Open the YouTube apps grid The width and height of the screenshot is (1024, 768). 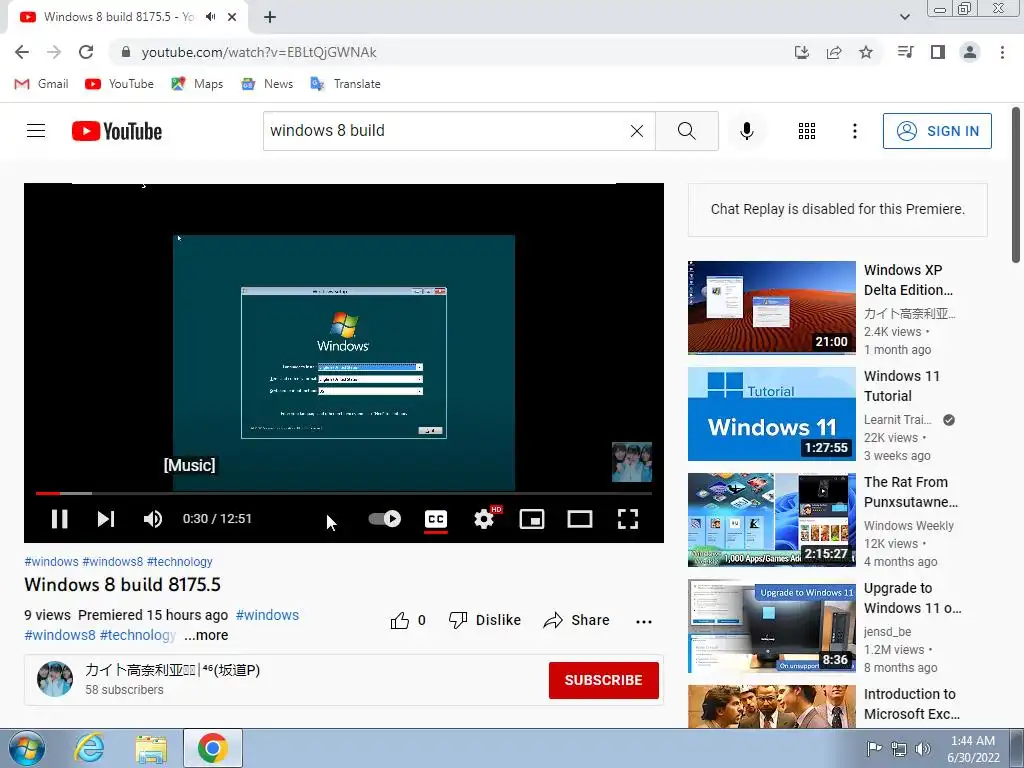click(x=807, y=131)
